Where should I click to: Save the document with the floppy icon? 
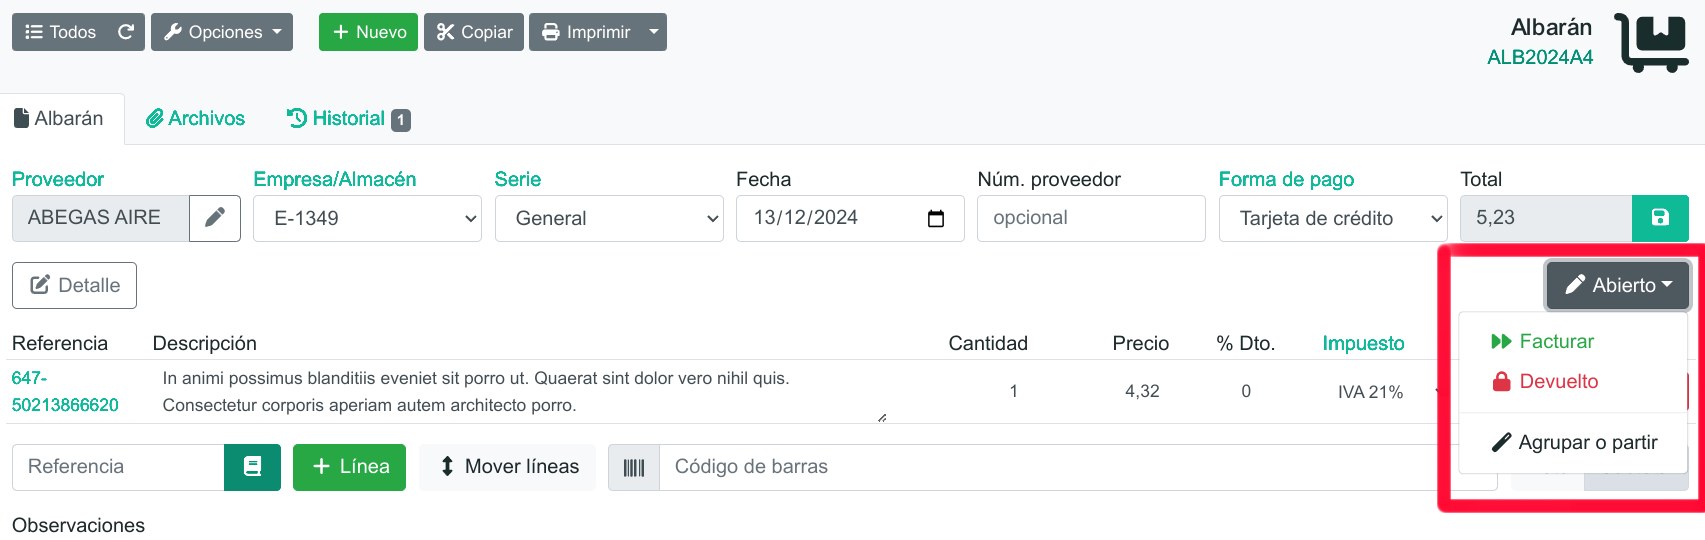[x=1660, y=218]
